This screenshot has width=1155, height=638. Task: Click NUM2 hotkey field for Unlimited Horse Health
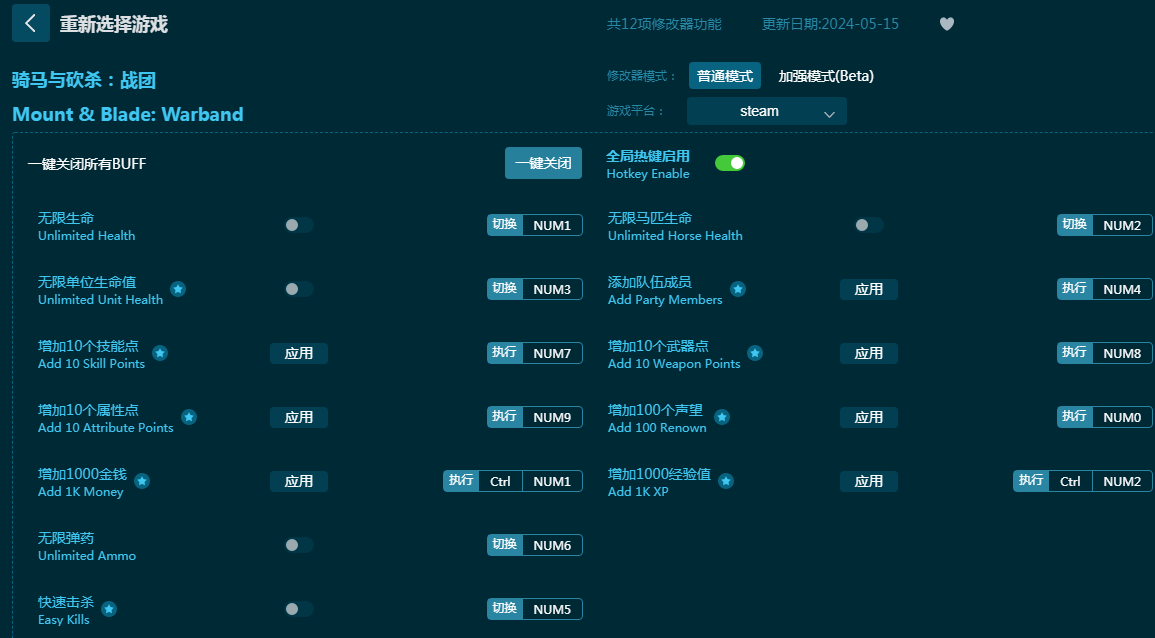tap(1123, 225)
